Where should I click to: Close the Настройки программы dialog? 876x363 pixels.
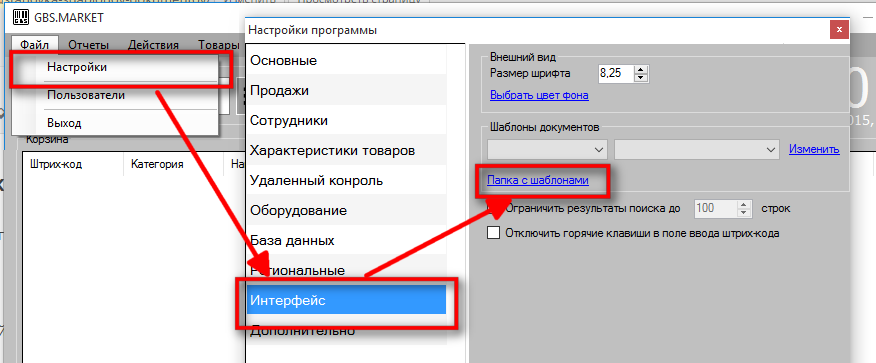pos(839,30)
